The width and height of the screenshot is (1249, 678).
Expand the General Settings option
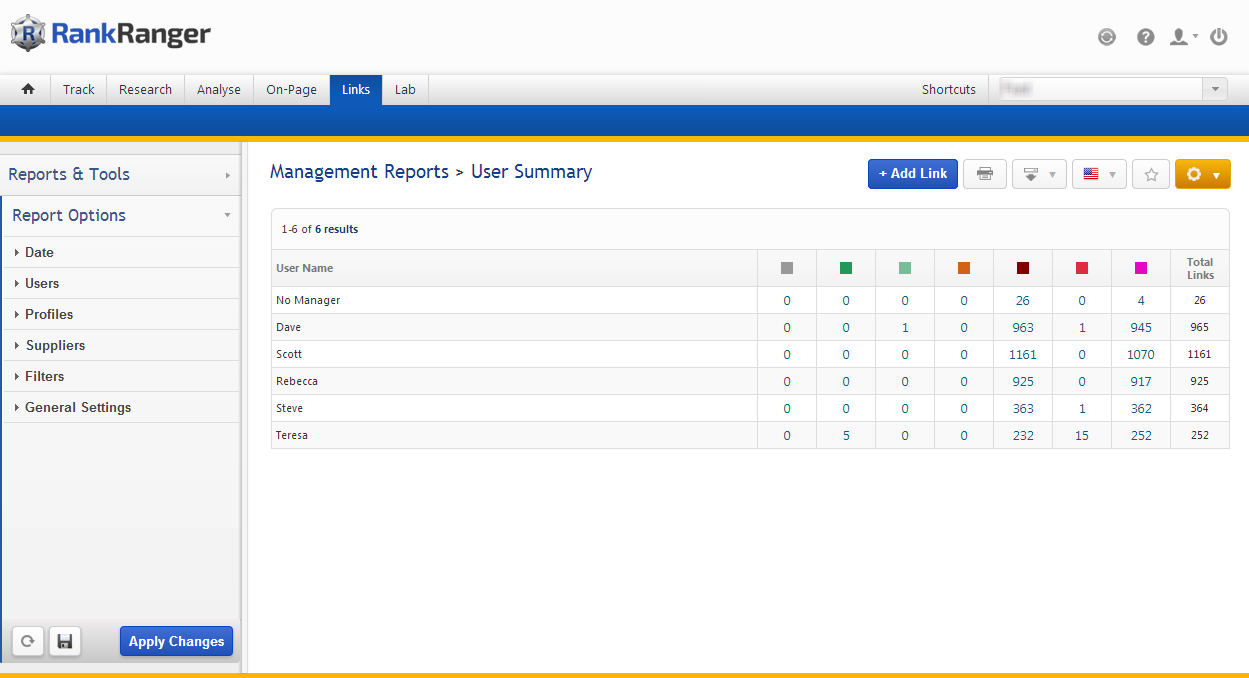point(78,407)
